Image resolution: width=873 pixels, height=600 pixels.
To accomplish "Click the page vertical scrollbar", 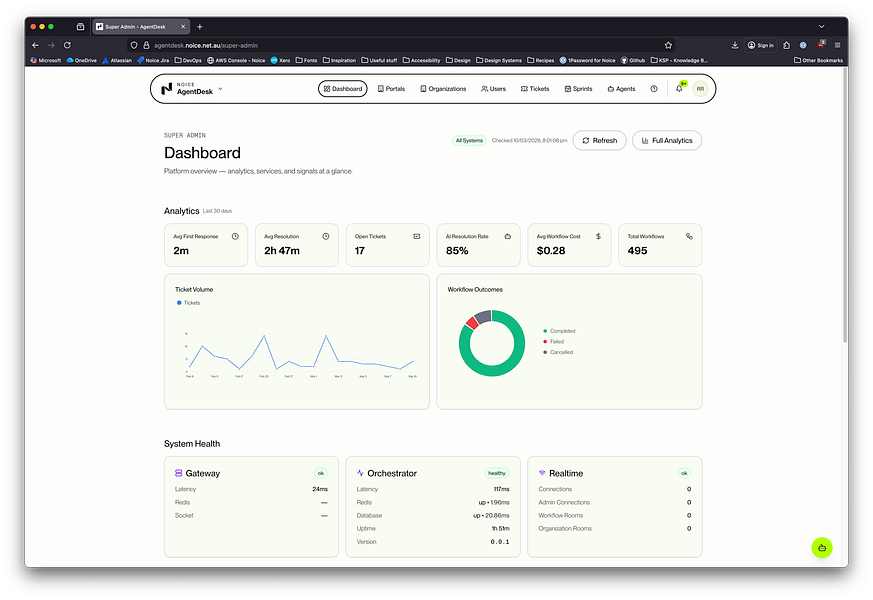I will pyautogui.click(x=845, y=206).
